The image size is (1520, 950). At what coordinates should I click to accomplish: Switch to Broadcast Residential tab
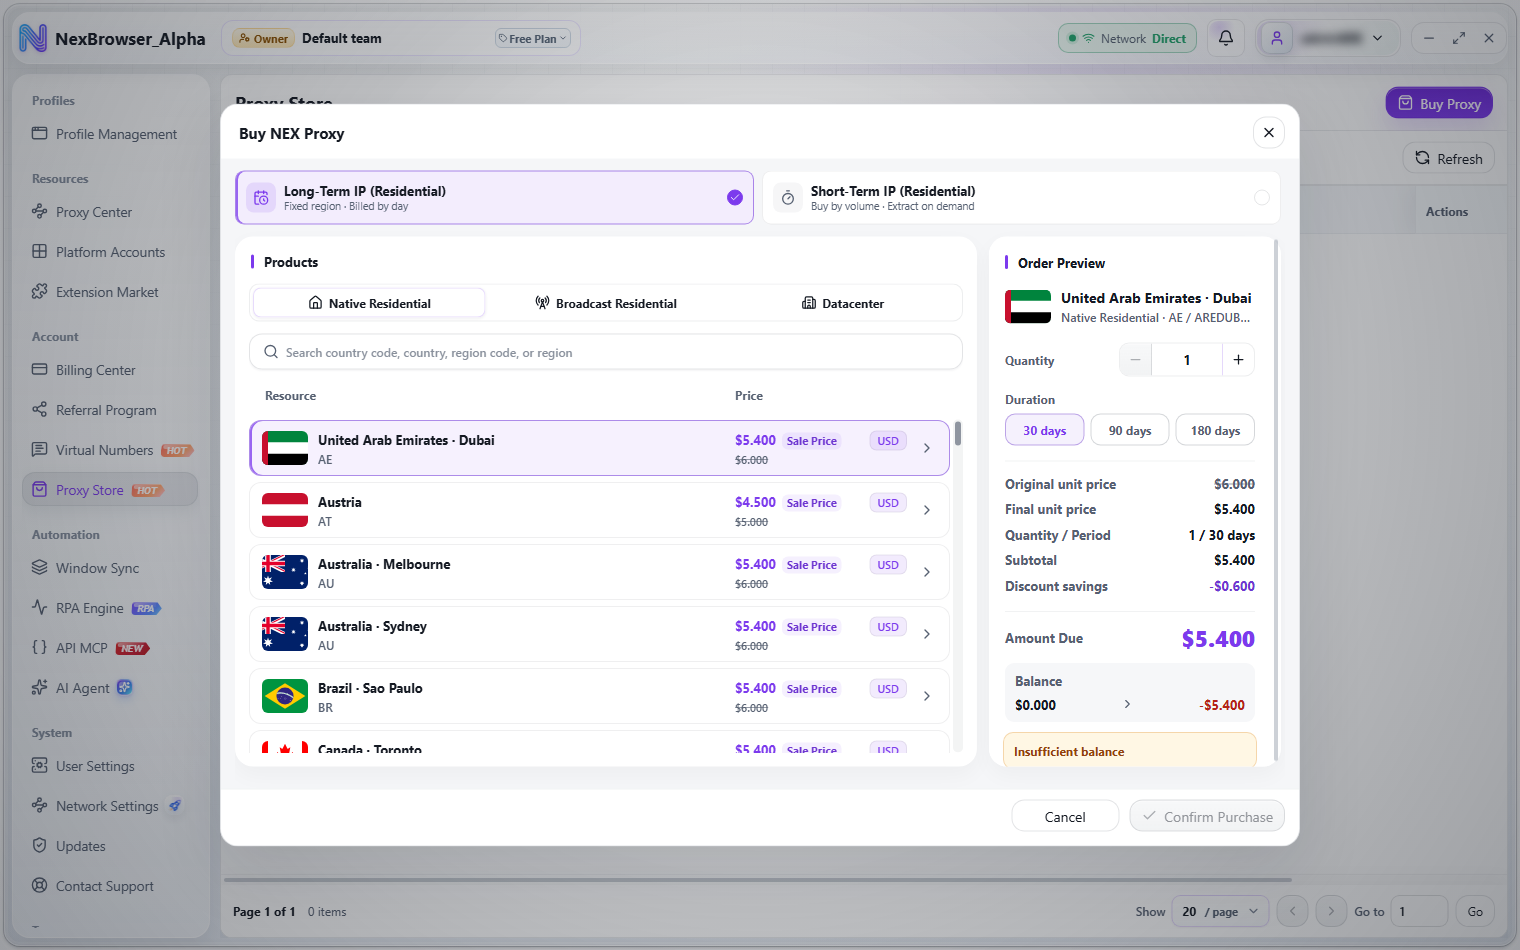[606, 303]
